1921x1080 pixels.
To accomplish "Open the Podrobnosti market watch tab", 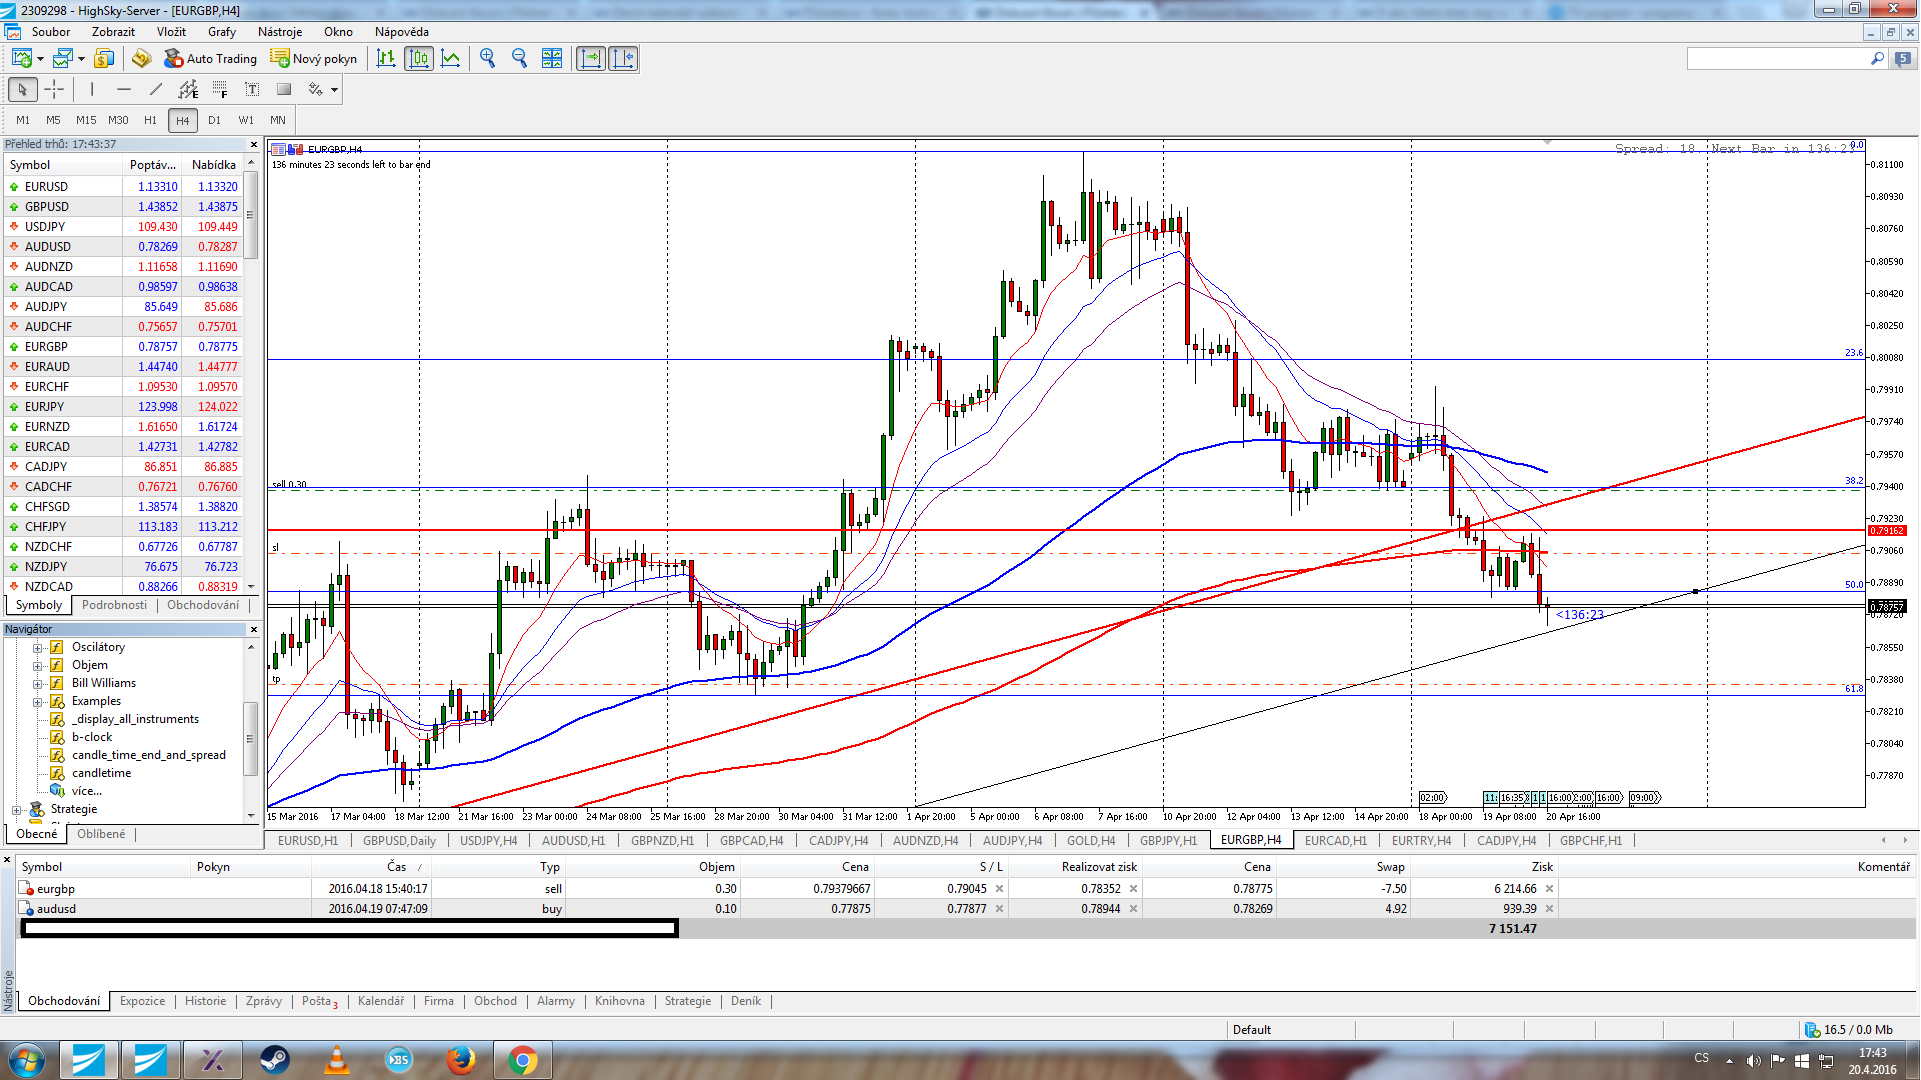I will 114,605.
